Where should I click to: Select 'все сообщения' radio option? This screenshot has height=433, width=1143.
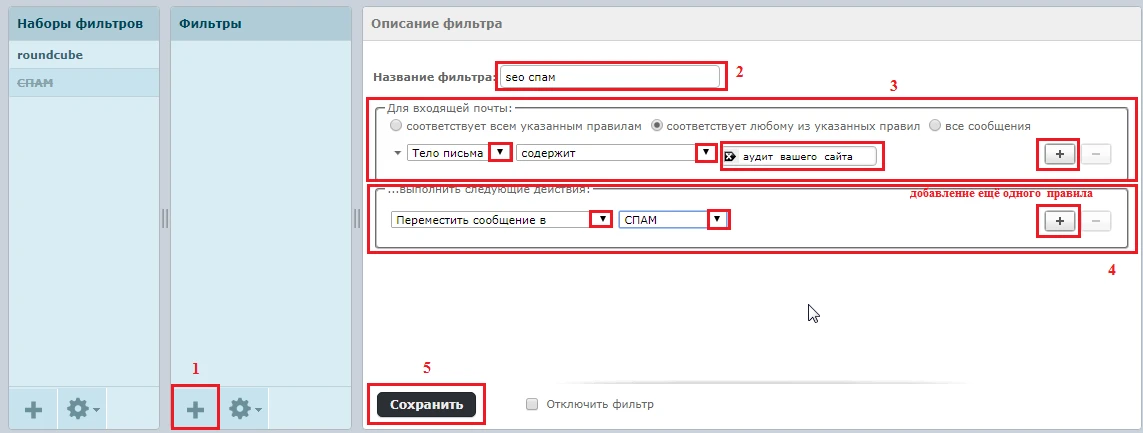(935, 126)
